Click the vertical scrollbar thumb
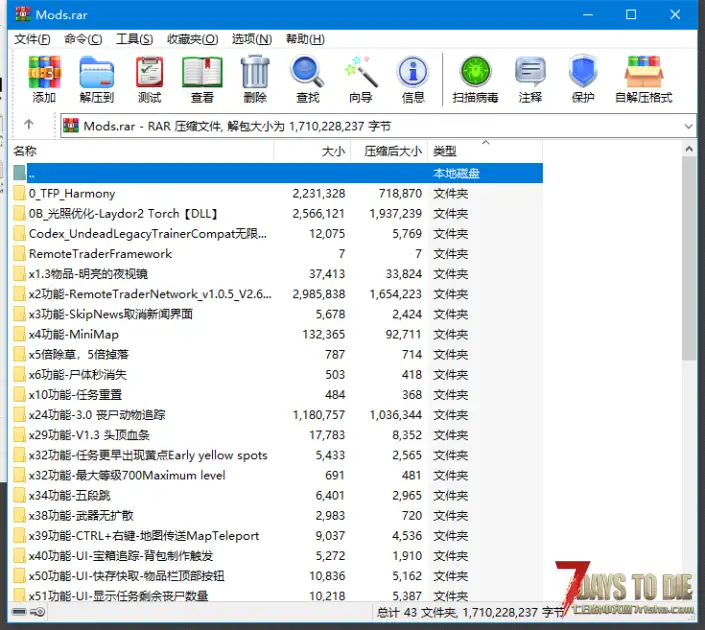Viewport: 705px width, 630px height. [x=689, y=258]
